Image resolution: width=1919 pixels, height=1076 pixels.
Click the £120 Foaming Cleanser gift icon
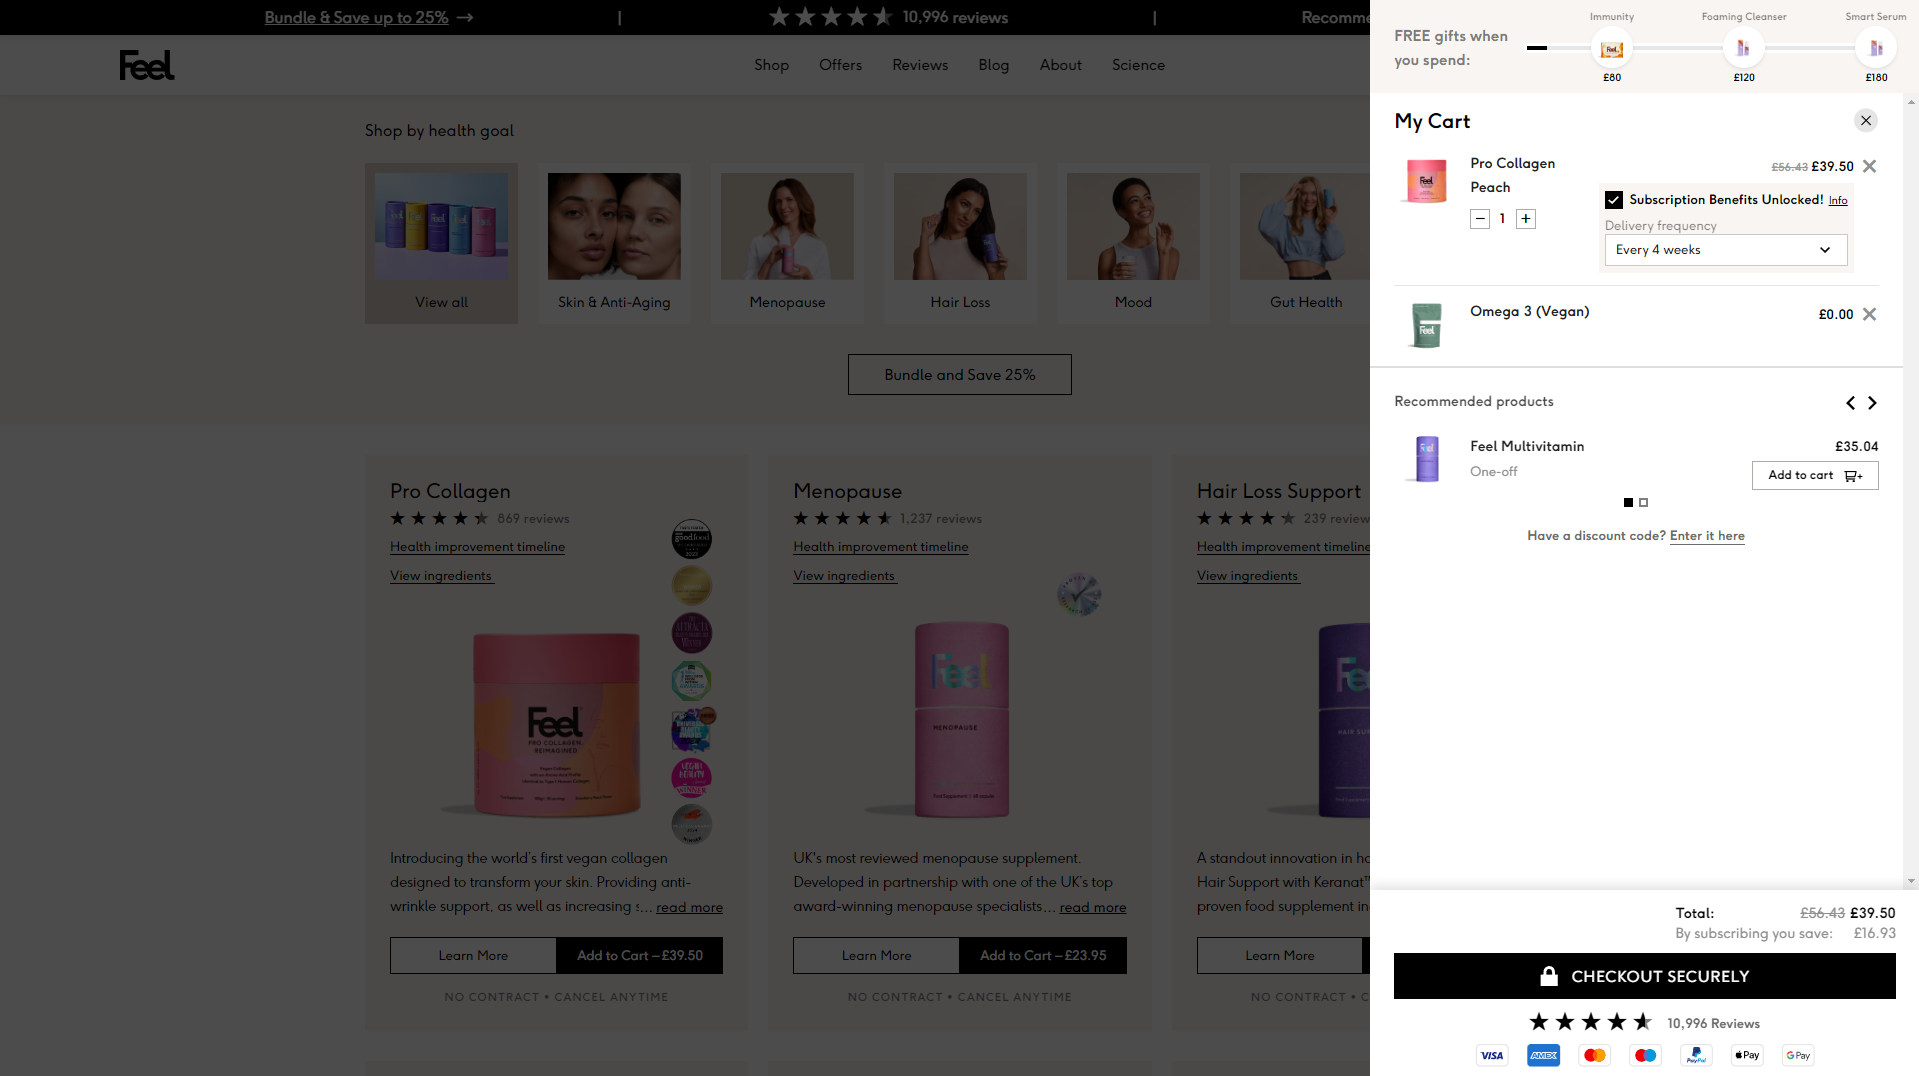tap(1743, 48)
